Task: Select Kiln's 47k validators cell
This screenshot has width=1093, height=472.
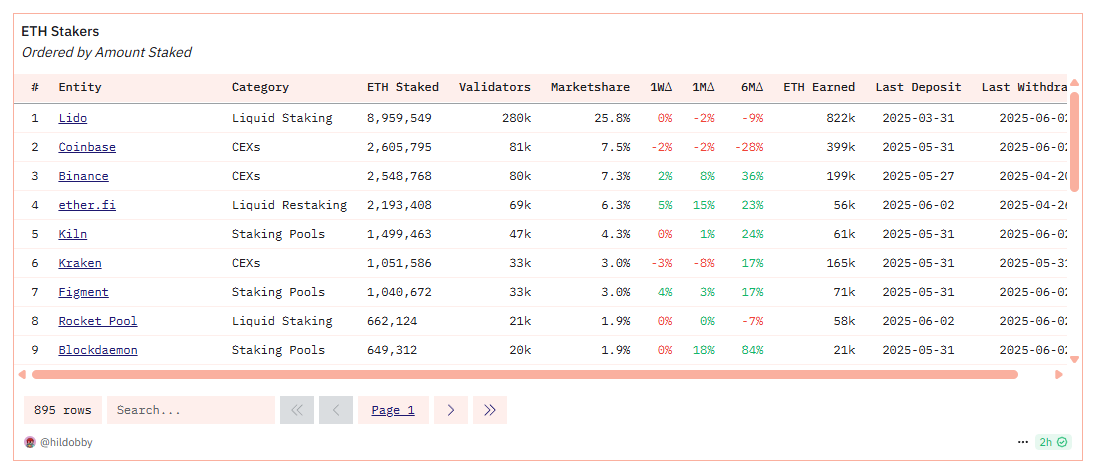Action: point(520,234)
